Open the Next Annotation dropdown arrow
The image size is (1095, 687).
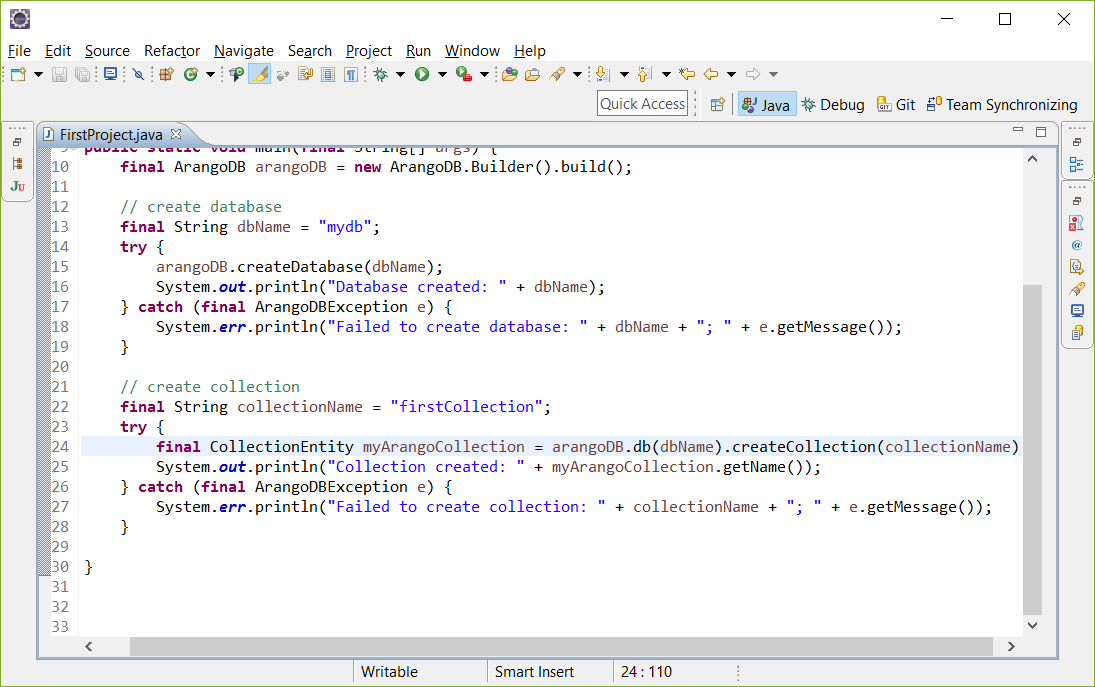pos(624,74)
